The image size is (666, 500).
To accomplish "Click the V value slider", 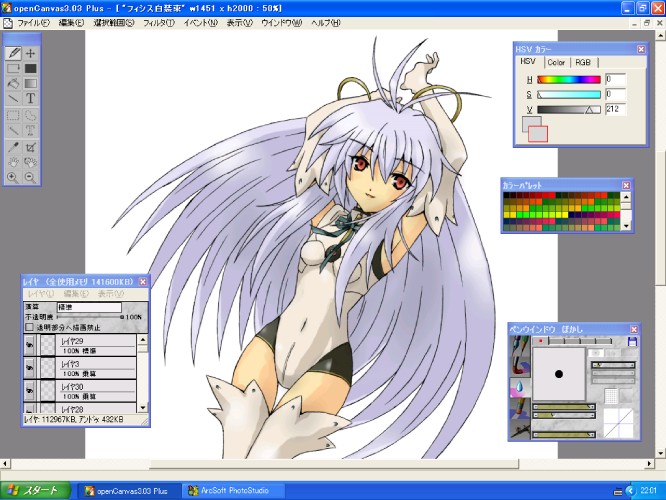I will click(x=569, y=110).
